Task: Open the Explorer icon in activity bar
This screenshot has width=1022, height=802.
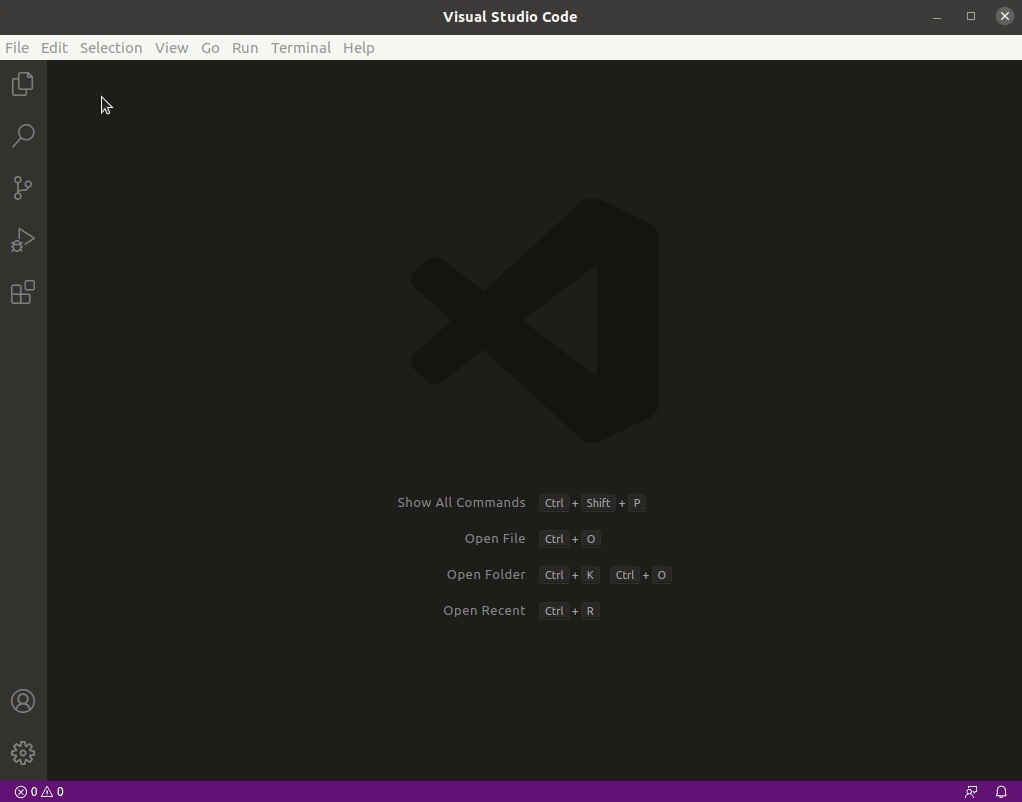Action: click(22, 84)
